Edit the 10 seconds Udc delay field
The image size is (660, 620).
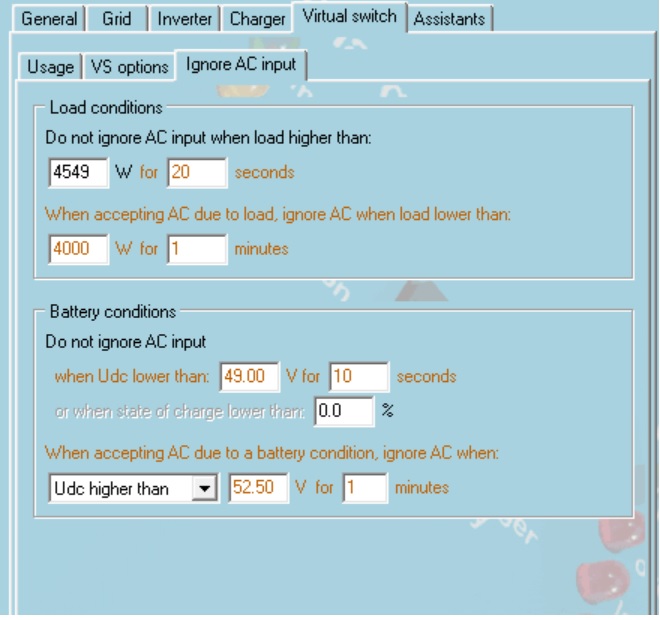[359, 376]
